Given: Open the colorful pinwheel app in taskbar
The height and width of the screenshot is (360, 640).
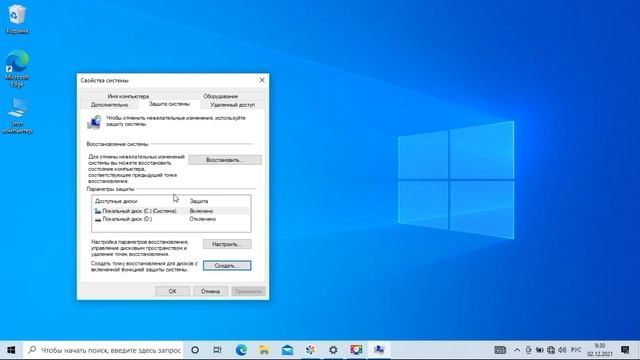Looking at the screenshot, I should point(310,350).
